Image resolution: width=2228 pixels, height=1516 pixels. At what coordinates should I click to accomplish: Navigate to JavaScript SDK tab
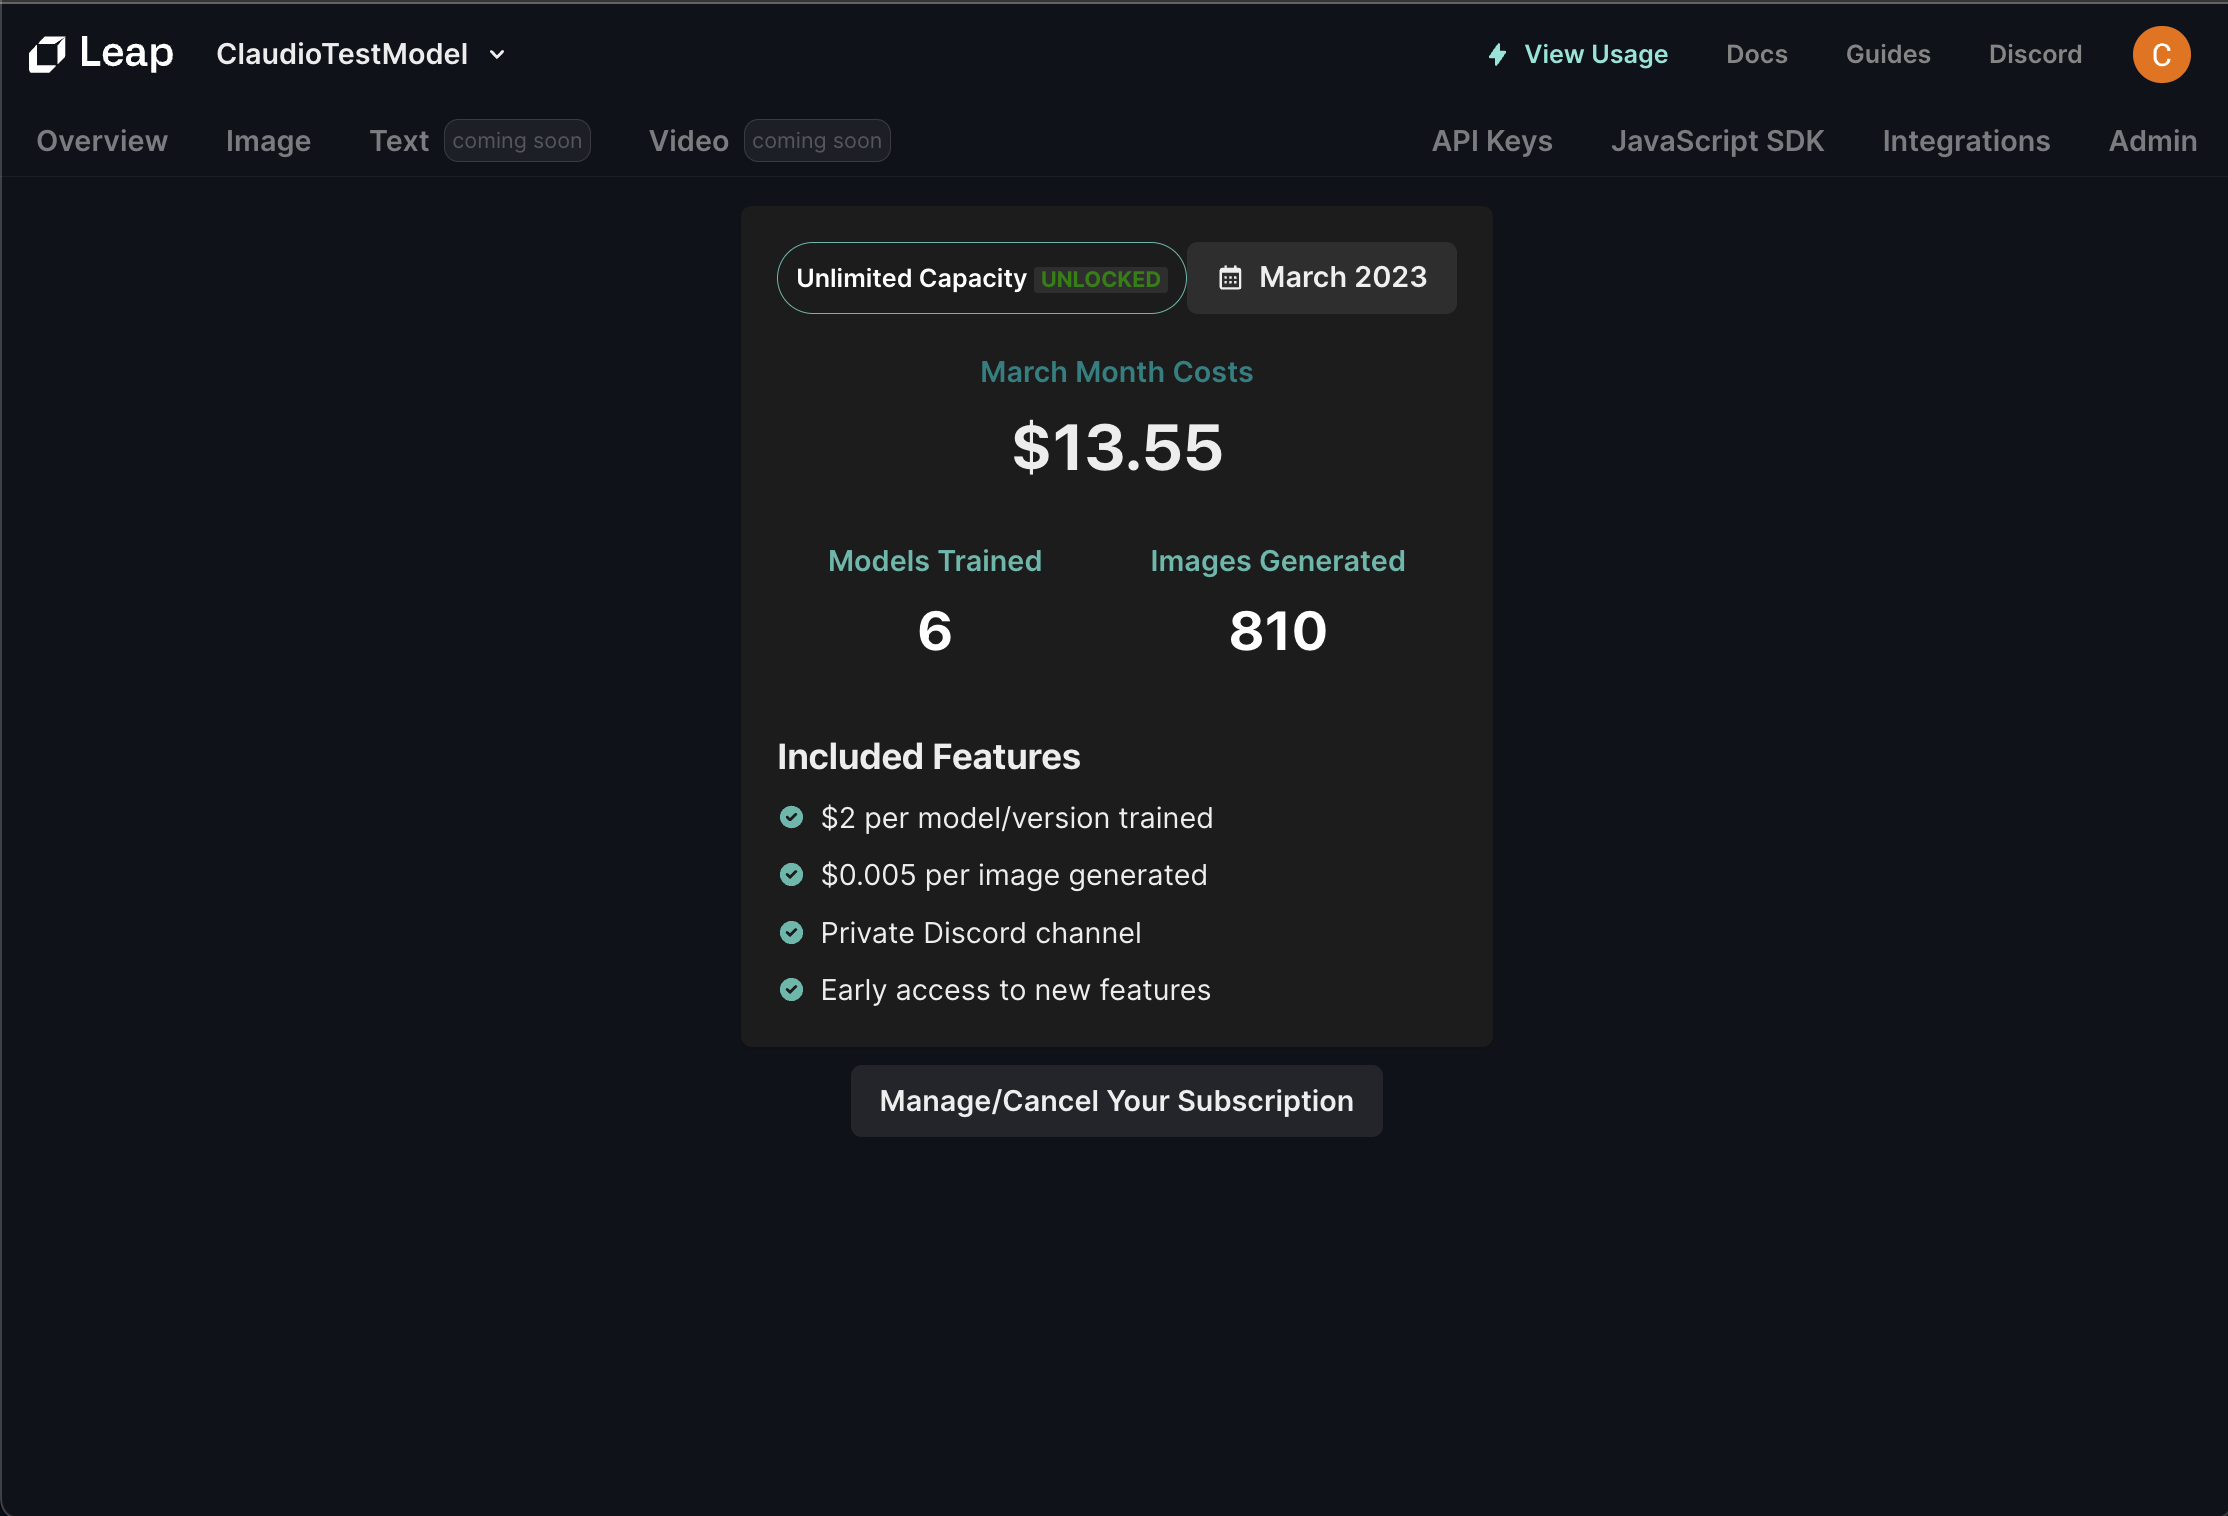1717,141
